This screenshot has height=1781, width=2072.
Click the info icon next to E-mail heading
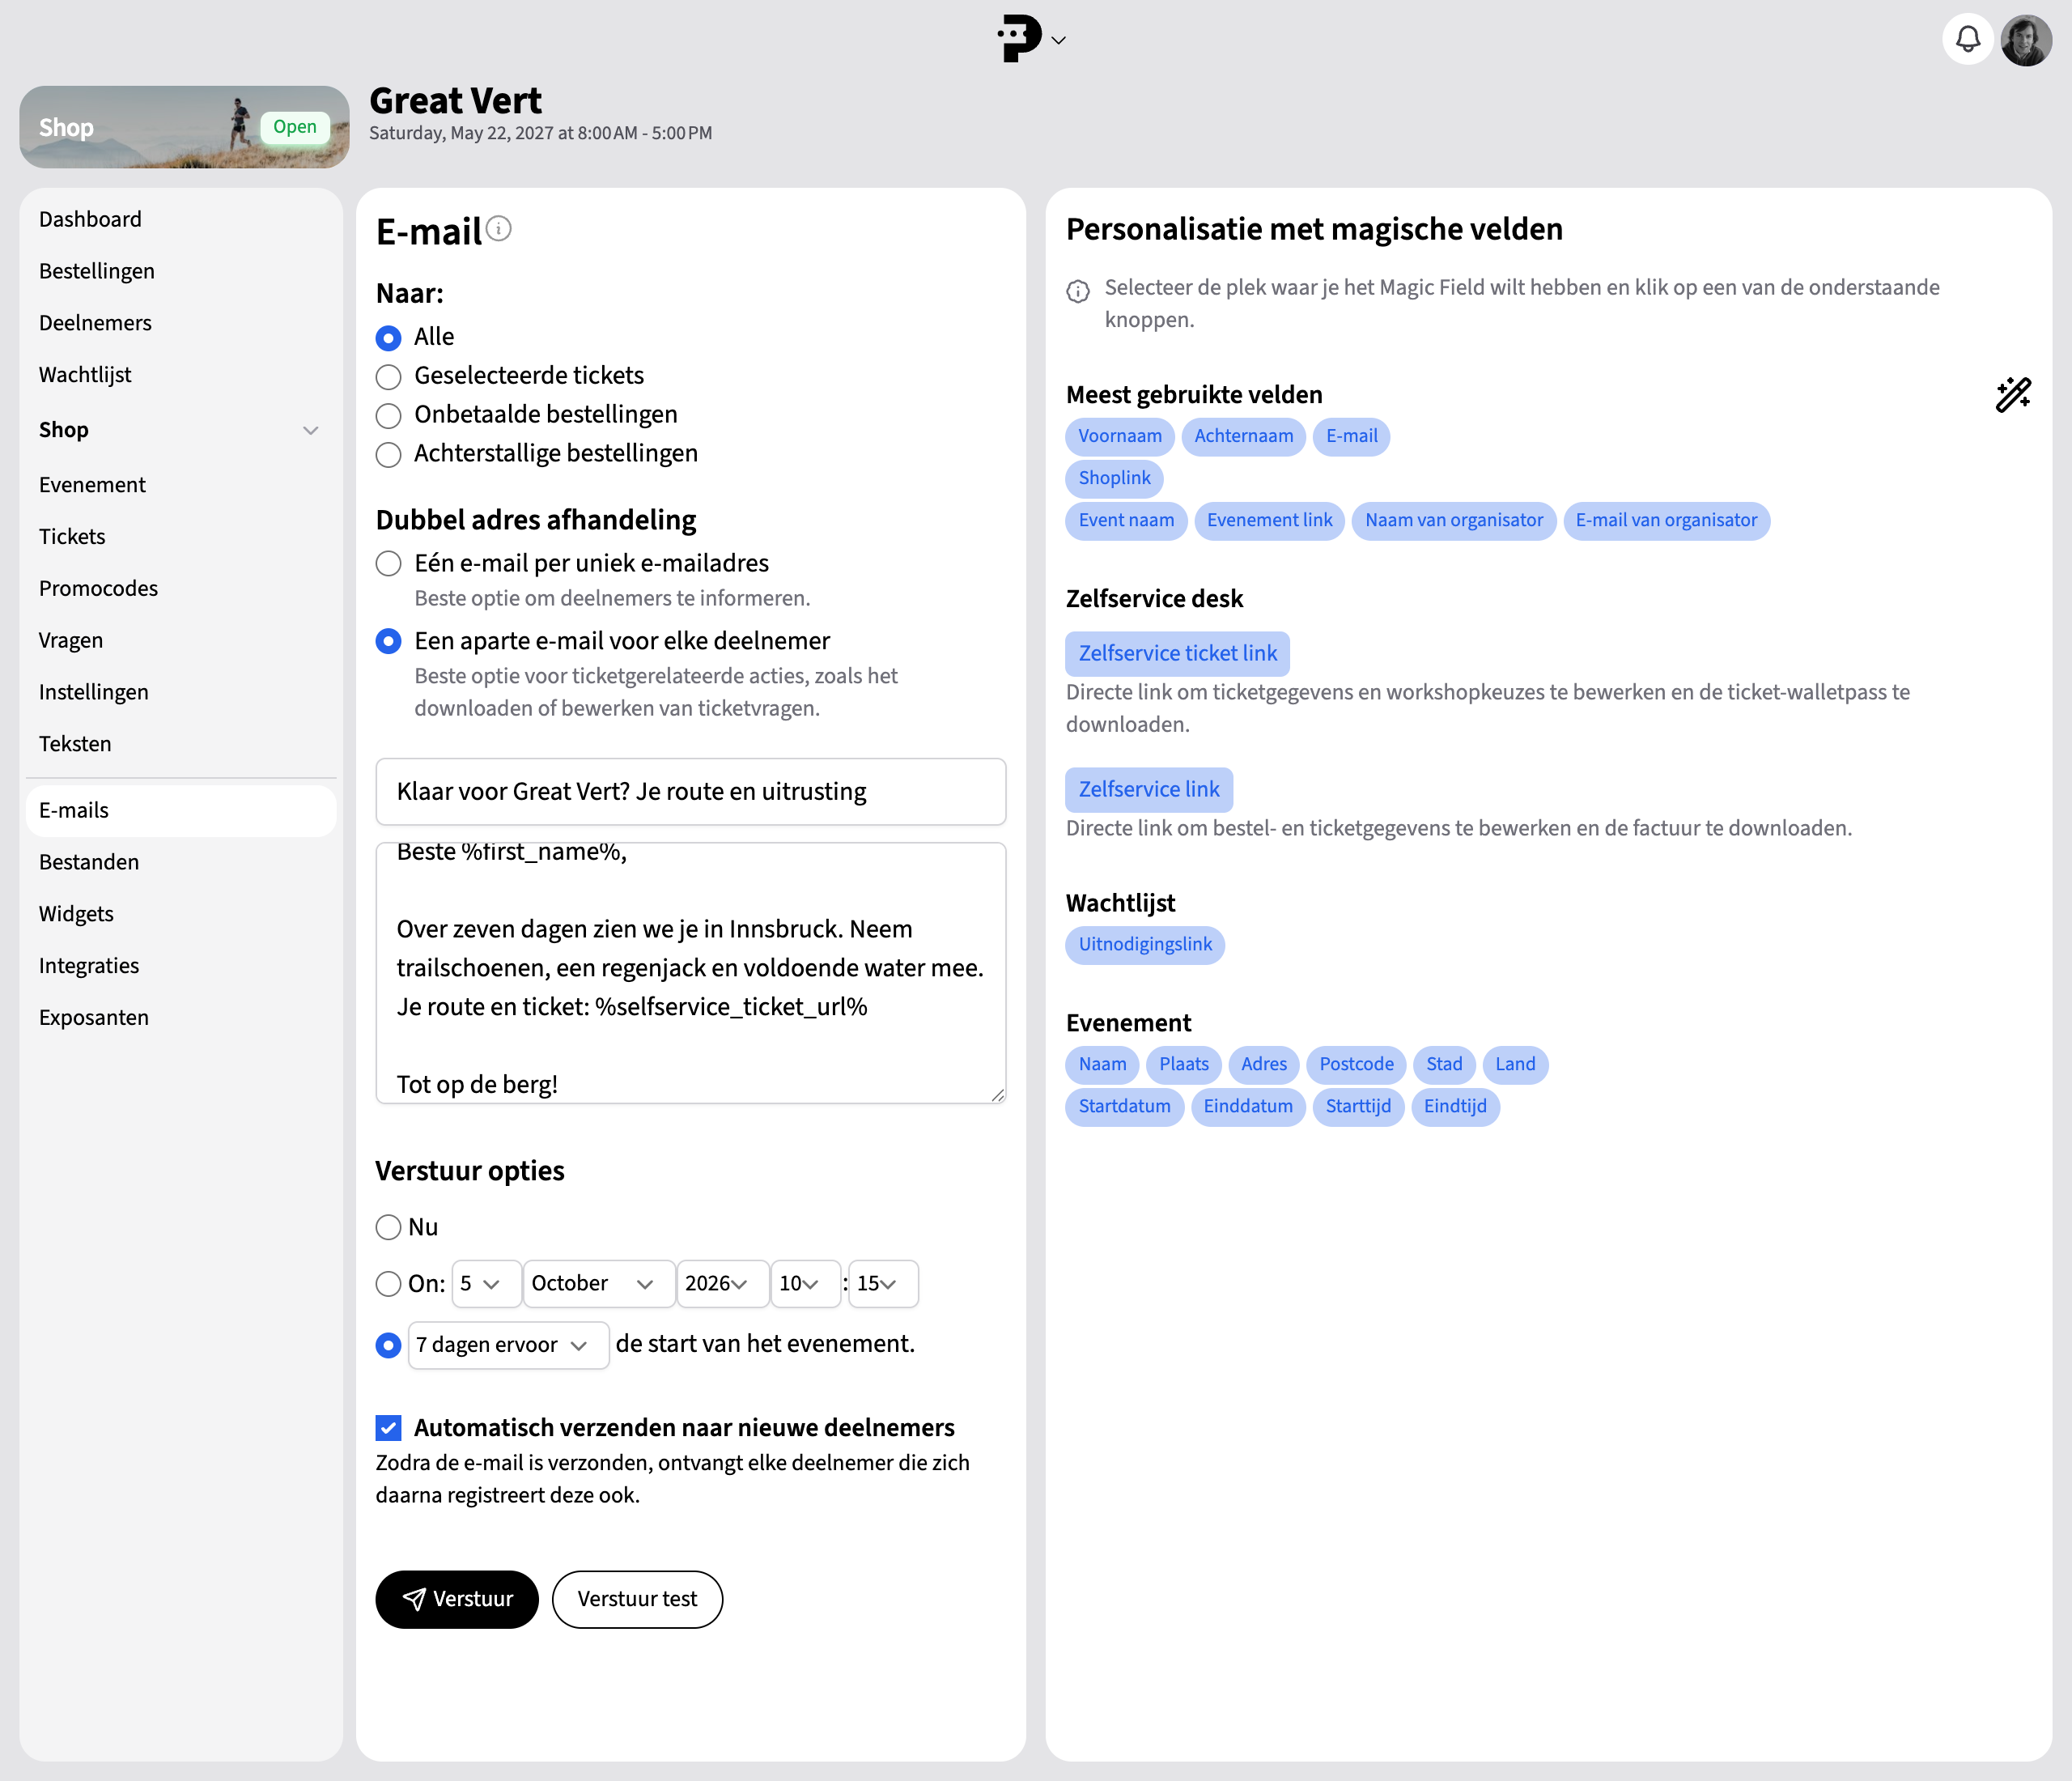498,229
